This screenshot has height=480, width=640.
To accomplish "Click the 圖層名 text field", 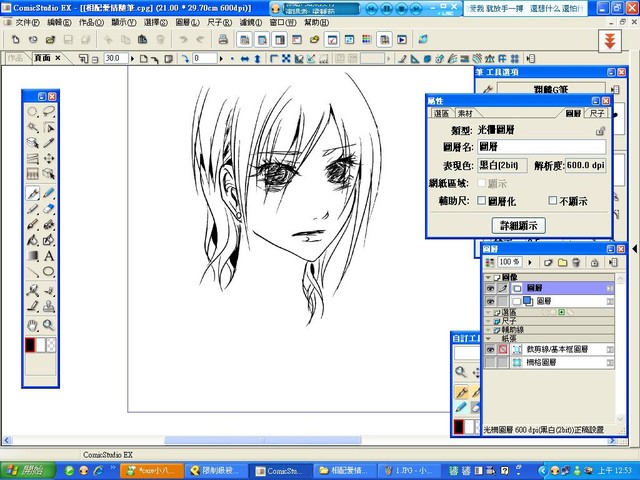I will pyautogui.click(x=542, y=147).
